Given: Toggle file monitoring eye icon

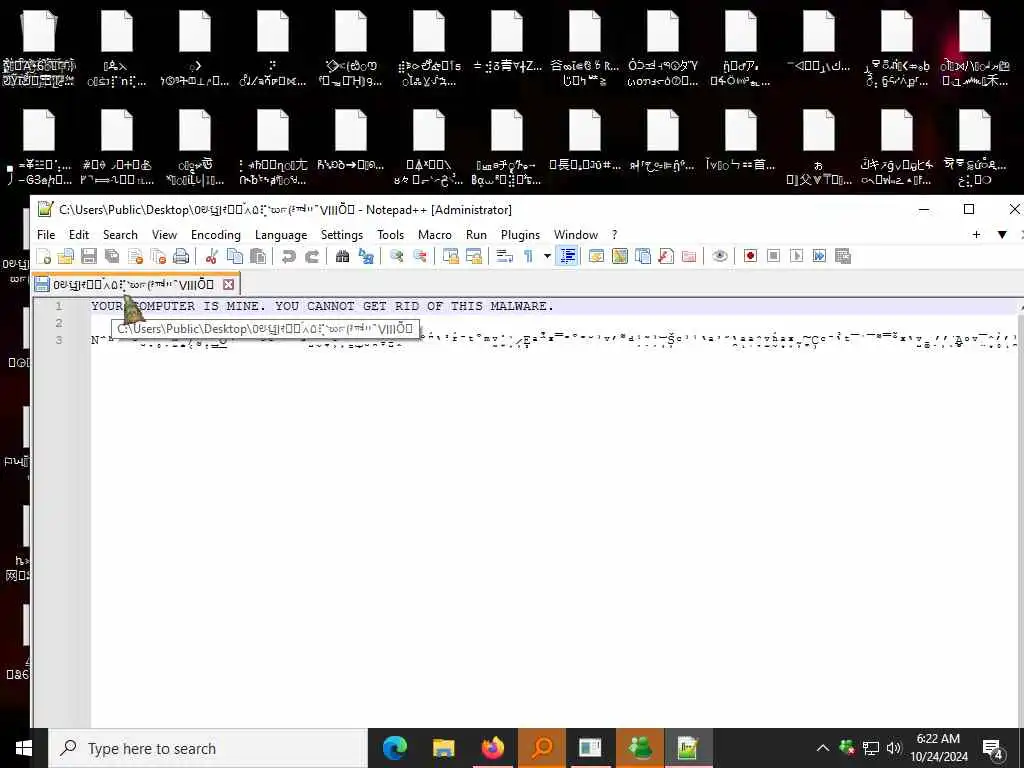Looking at the screenshot, I should (x=720, y=256).
